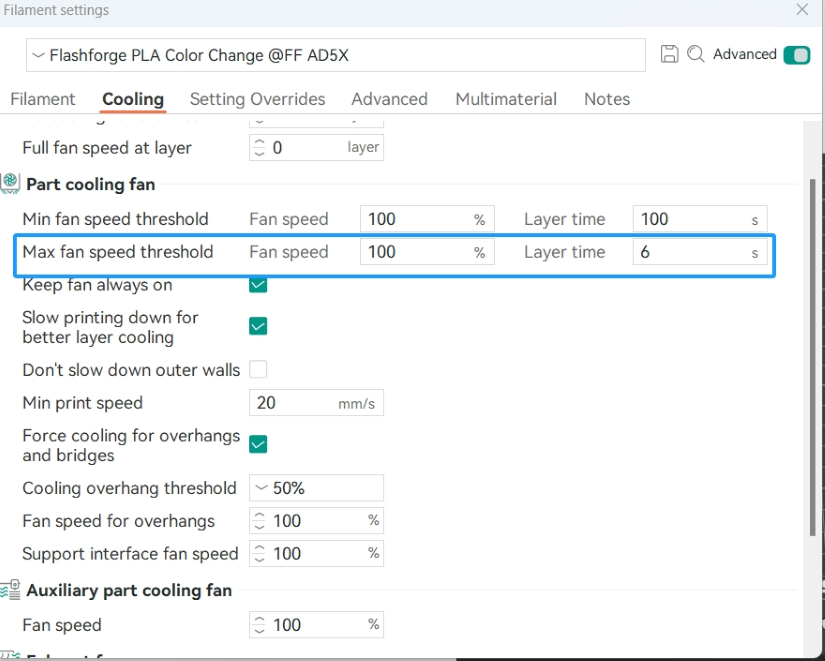
Task: Open the Setting Overrides tab
Action: pyautogui.click(x=257, y=99)
